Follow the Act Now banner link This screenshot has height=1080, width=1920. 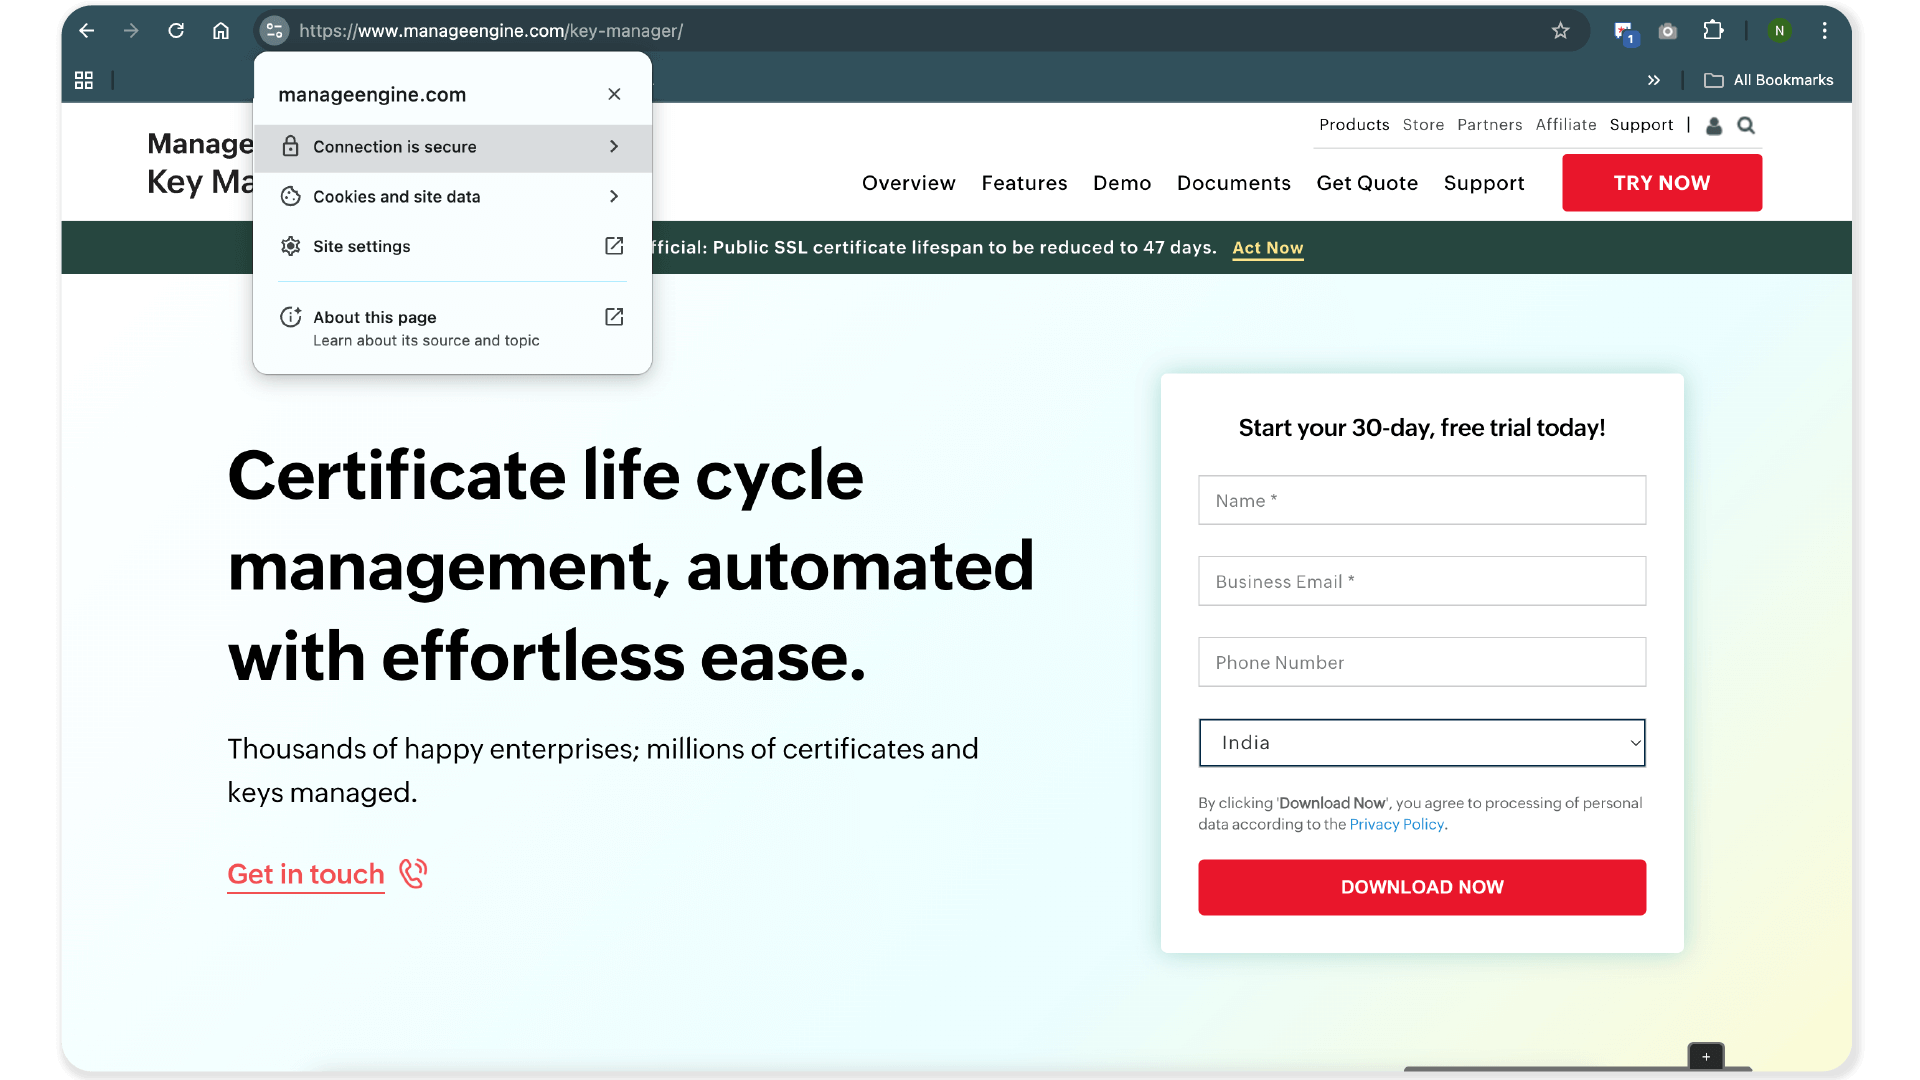click(x=1267, y=248)
